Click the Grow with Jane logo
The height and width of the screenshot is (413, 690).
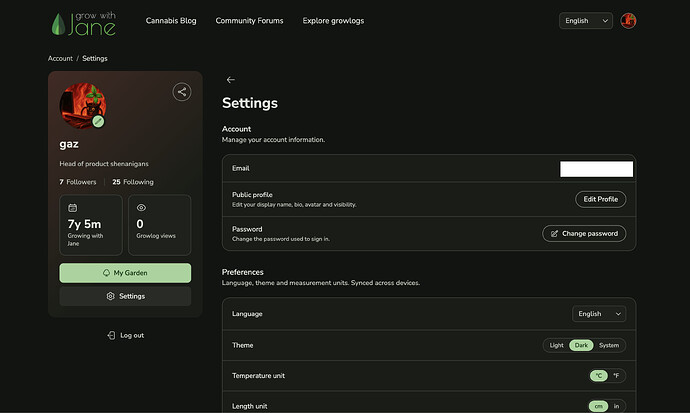[x=84, y=23]
